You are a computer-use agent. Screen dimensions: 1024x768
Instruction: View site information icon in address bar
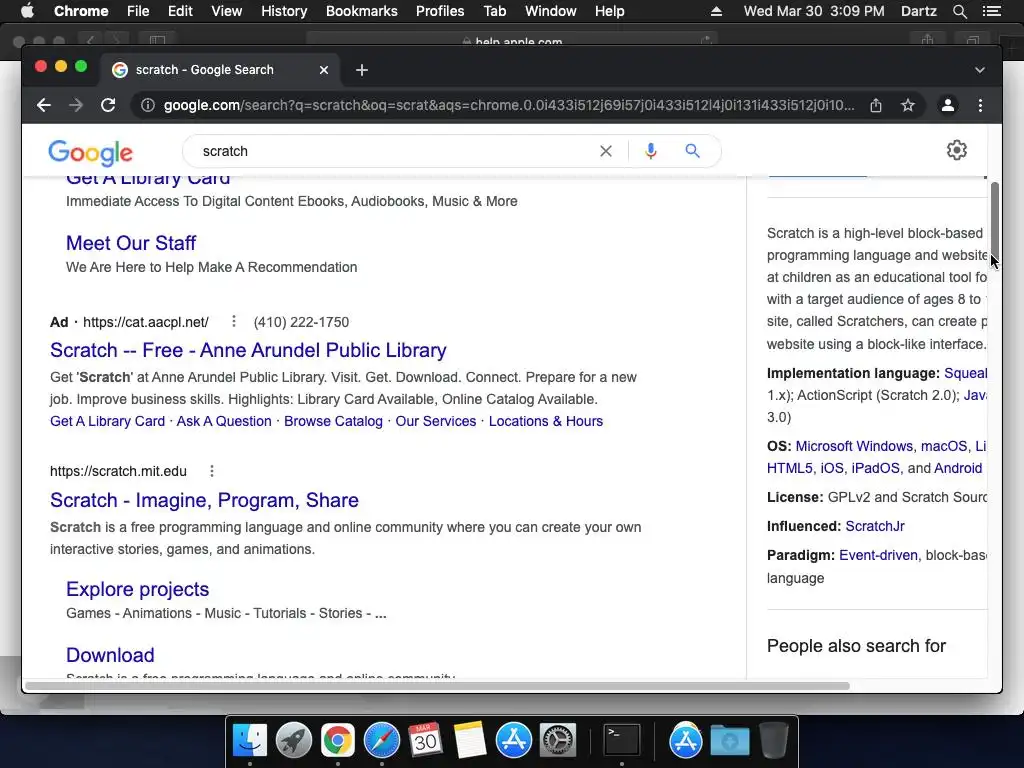click(148, 105)
